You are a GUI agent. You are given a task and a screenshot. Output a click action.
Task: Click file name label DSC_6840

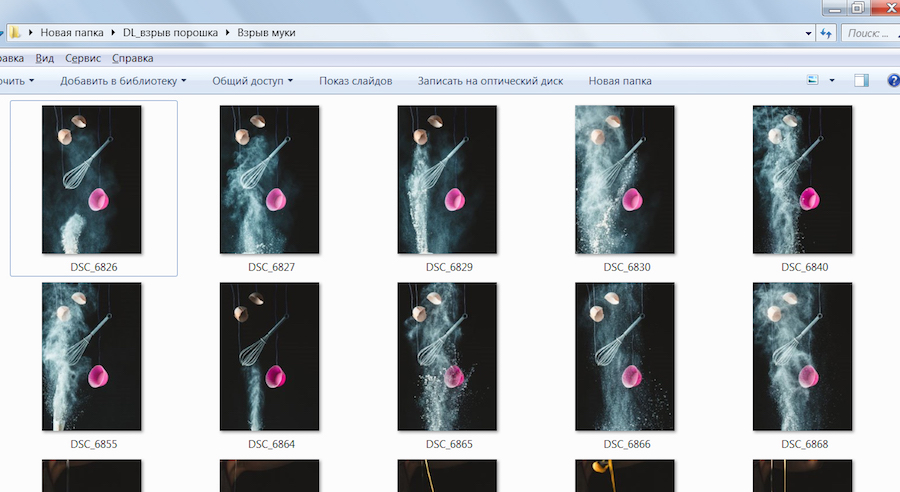tap(805, 267)
